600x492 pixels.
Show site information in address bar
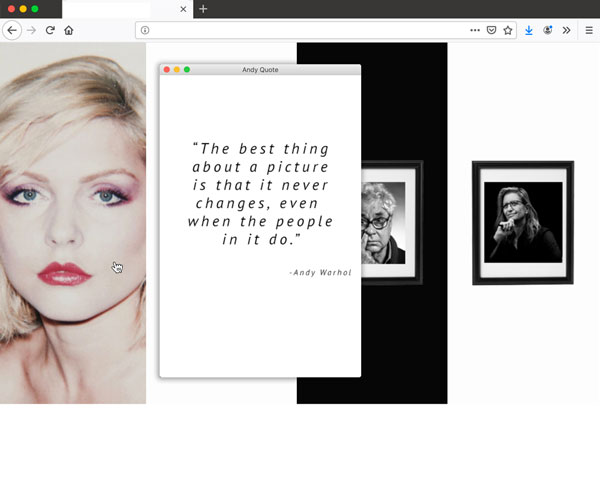[x=146, y=30]
